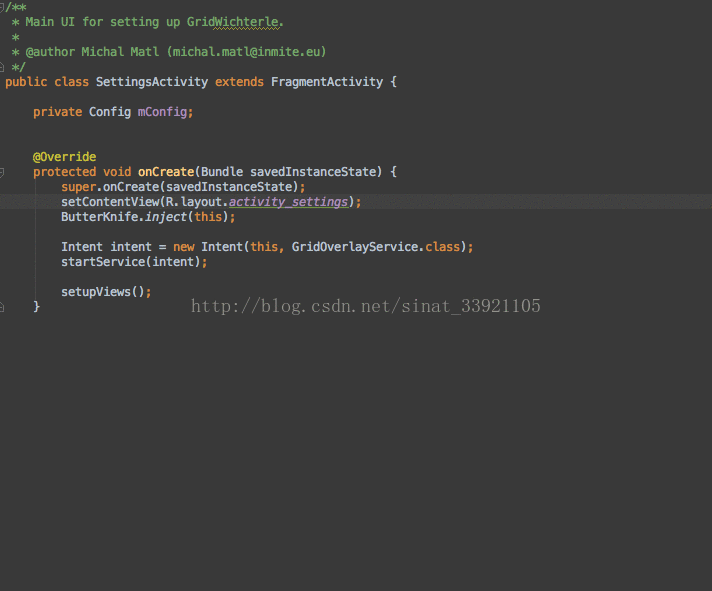The image size is (712, 591).
Task: Click the FragmentActivity superclass name
Action: click(x=327, y=82)
